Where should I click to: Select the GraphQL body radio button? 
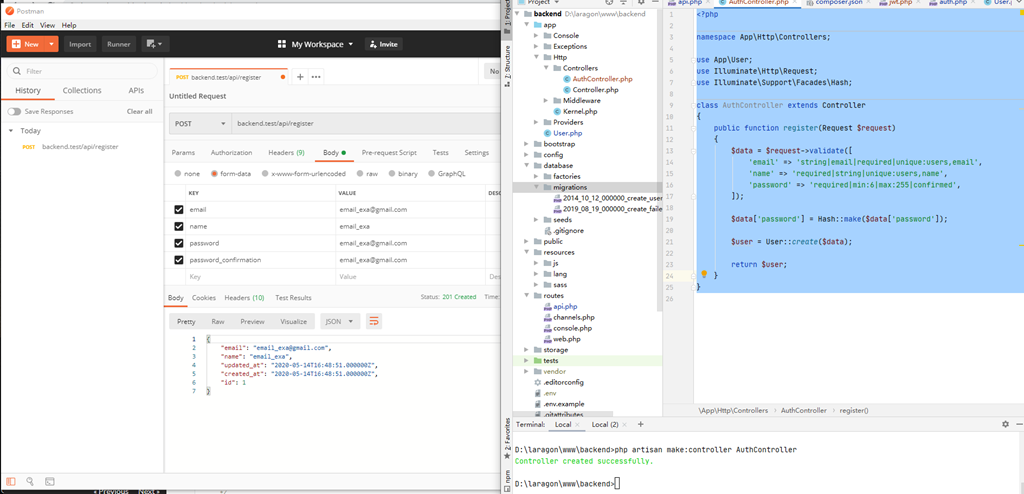pyautogui.click(x=432, y=174)
